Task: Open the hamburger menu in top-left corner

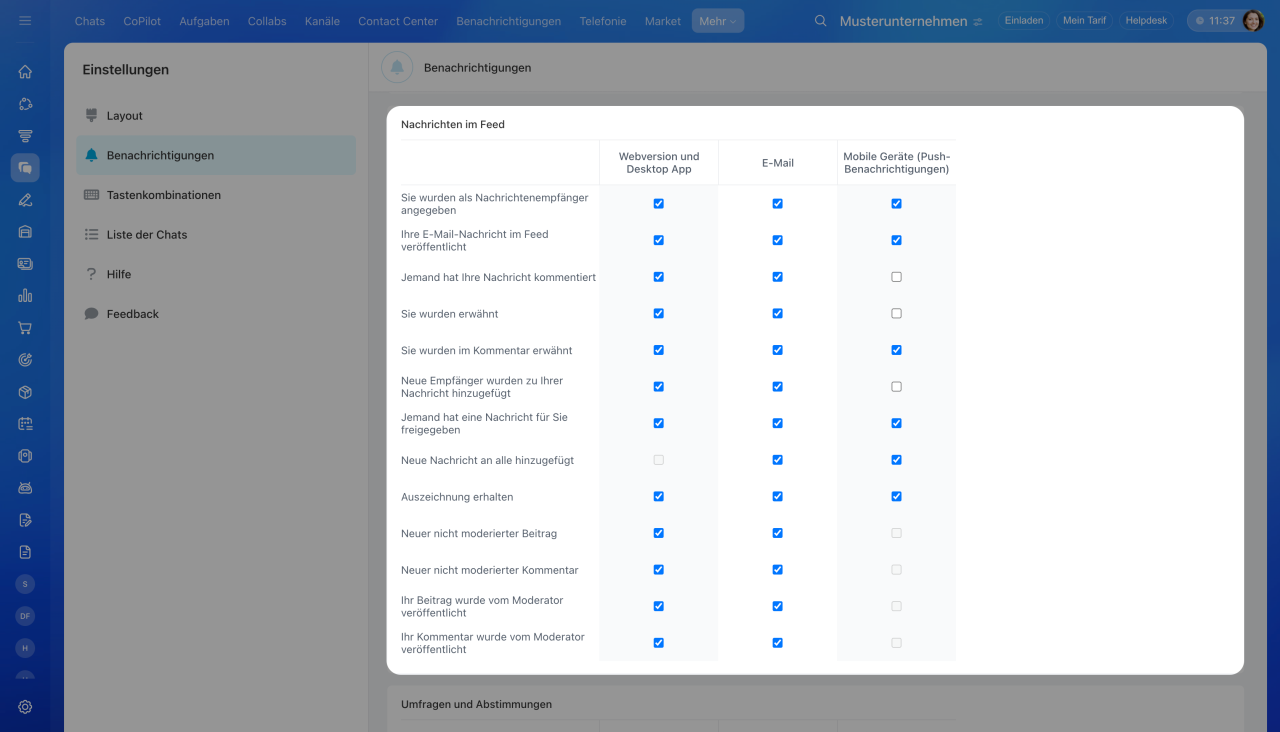Action: click(x=25, y=21)
